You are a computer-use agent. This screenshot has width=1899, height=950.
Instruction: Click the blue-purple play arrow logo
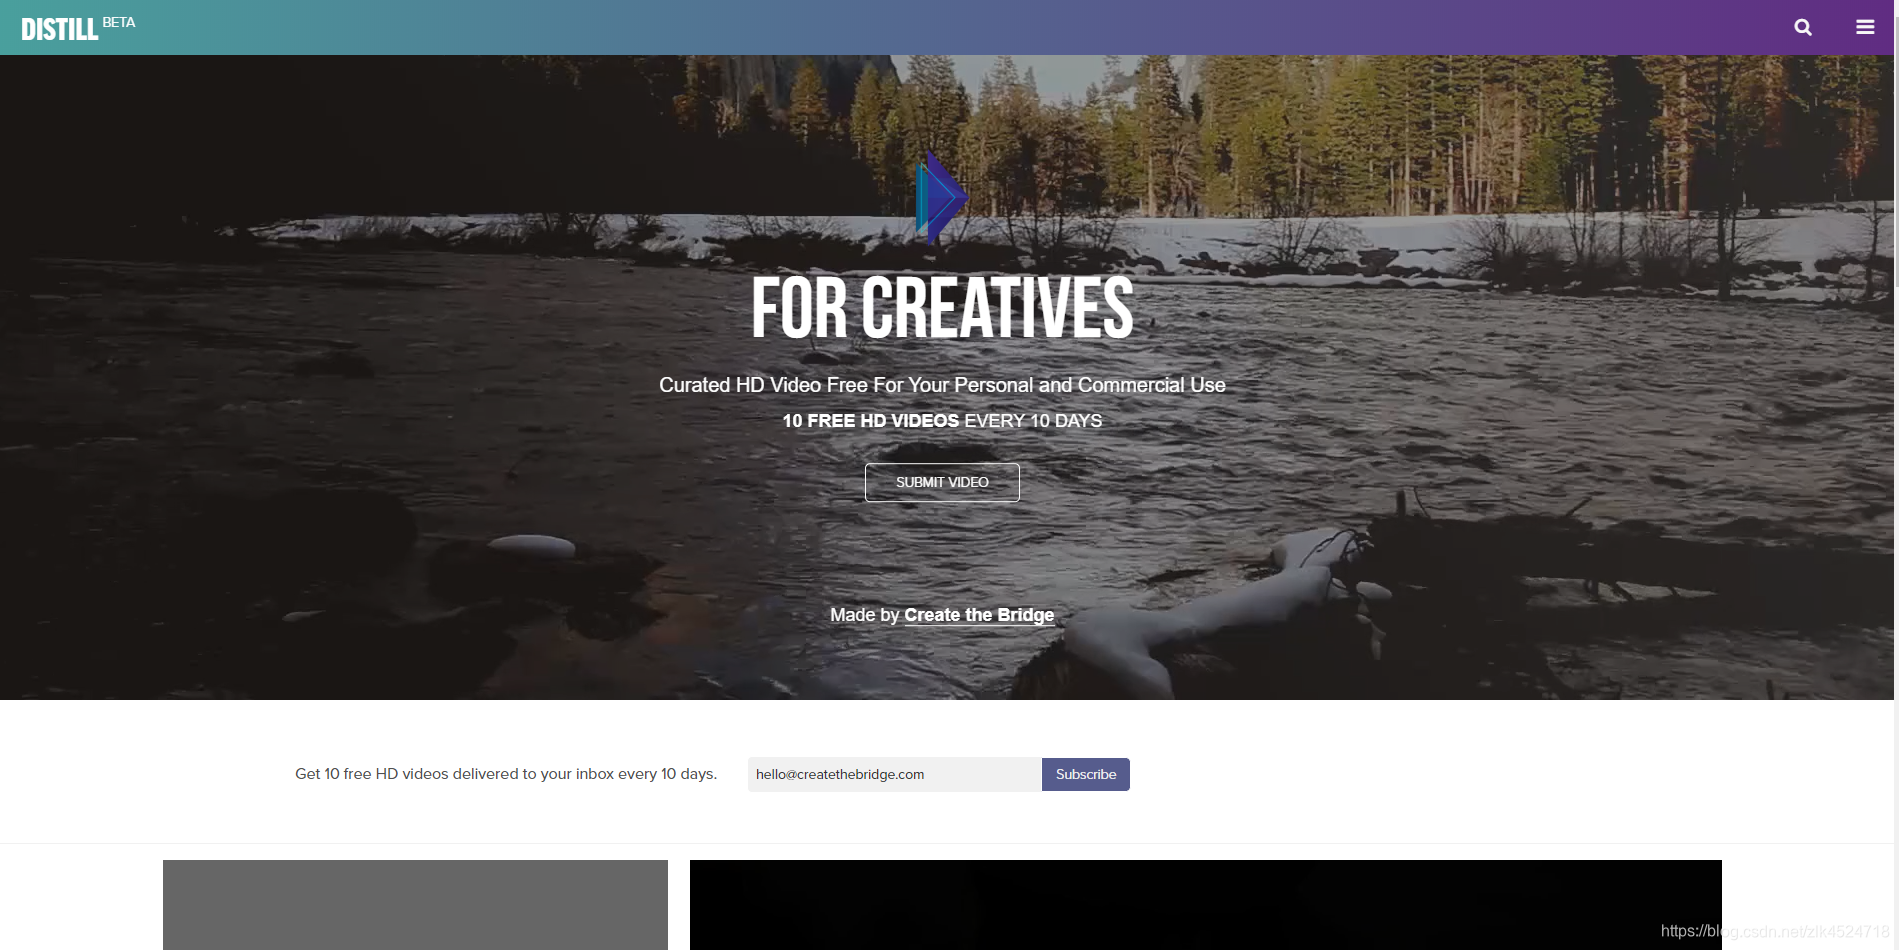pyautogui.click(x=941, y=197)
